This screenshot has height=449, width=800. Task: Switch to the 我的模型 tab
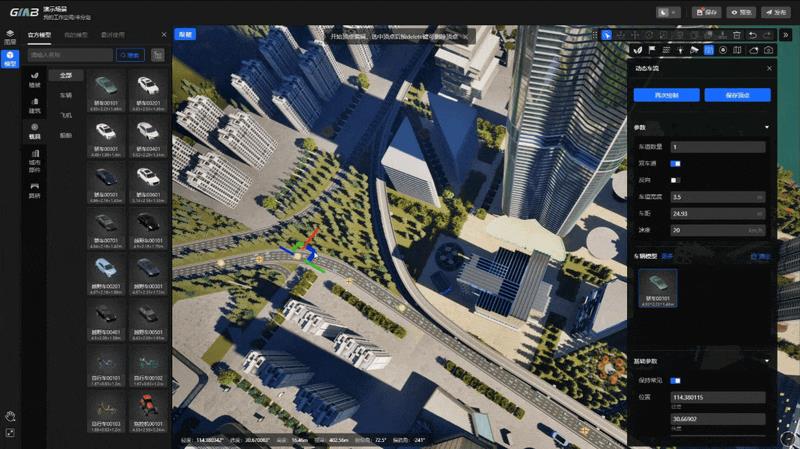click(77, 34)
